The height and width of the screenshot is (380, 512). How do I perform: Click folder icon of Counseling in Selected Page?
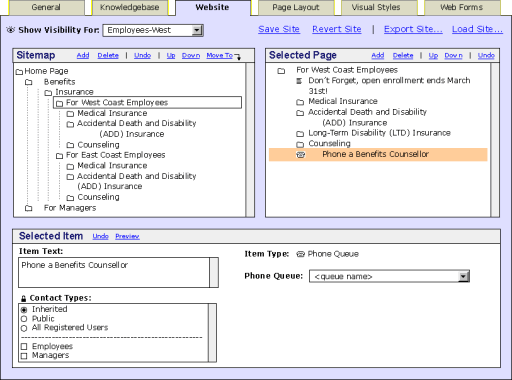coord(300,144)
